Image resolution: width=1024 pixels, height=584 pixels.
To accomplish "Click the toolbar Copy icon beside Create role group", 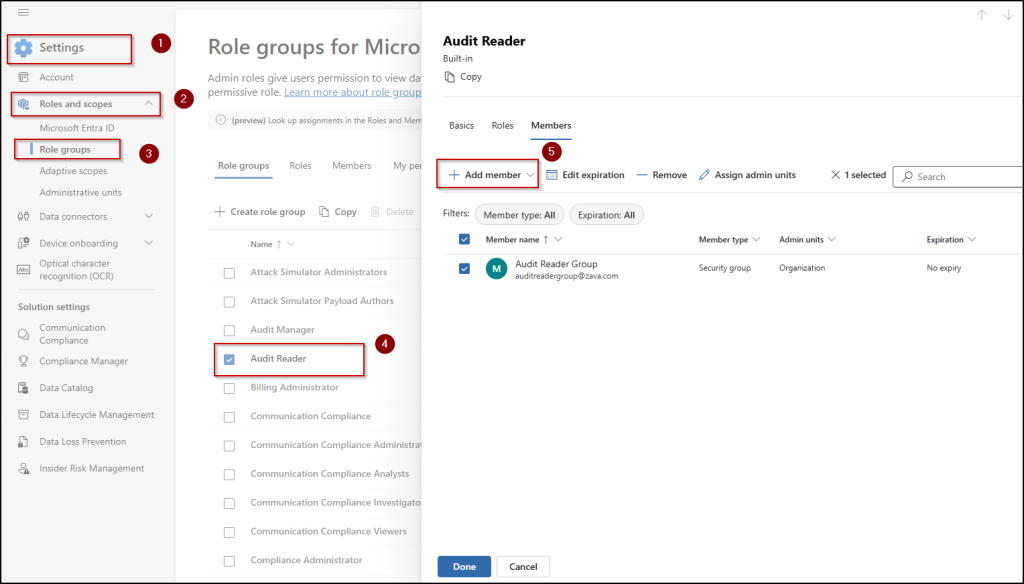I will [324, 212].
